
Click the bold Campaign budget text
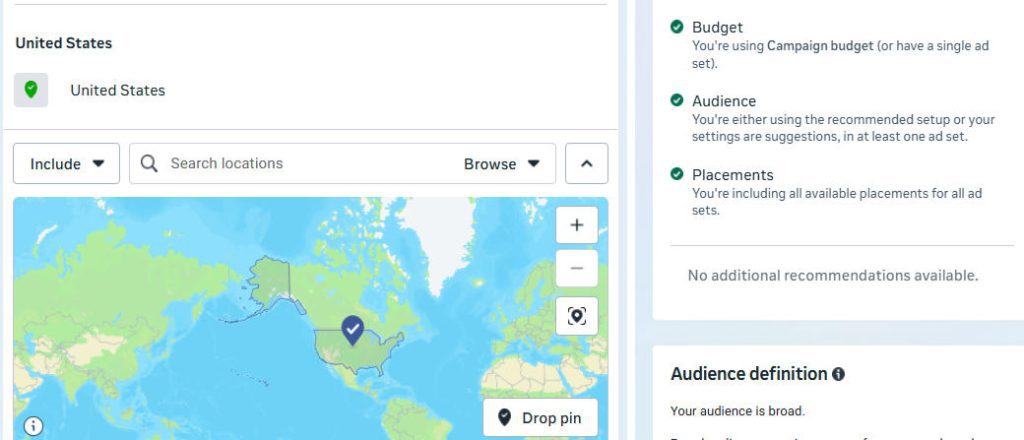click(813, 46)
